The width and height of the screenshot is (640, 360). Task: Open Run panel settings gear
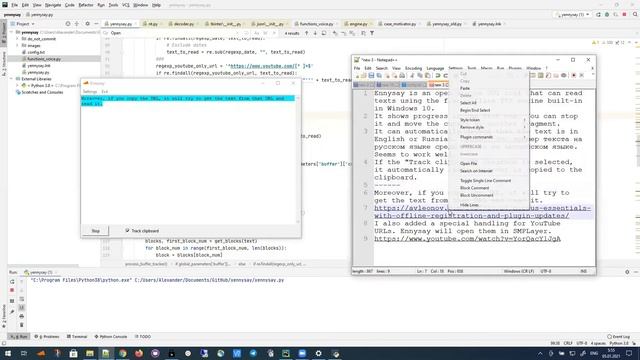(627, 272)
